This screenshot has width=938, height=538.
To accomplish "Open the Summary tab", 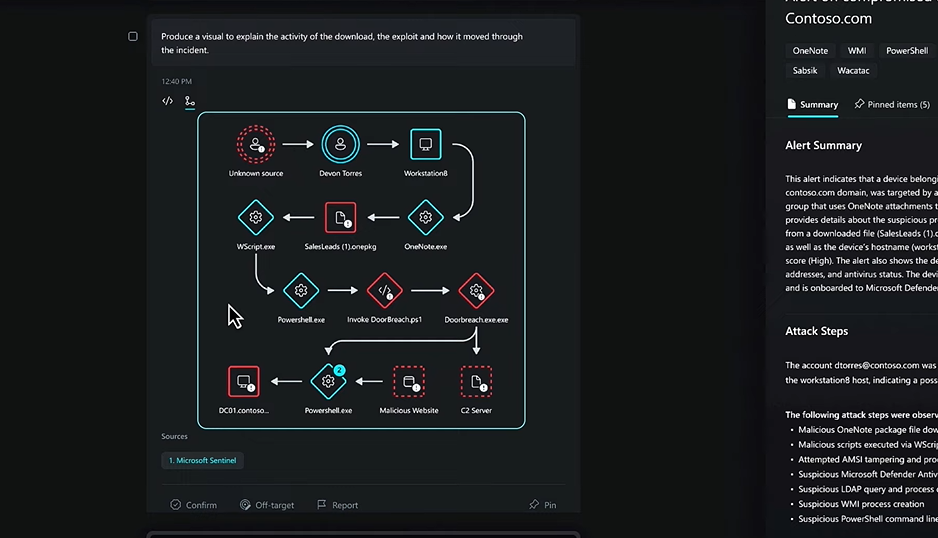I will [812, 104].
